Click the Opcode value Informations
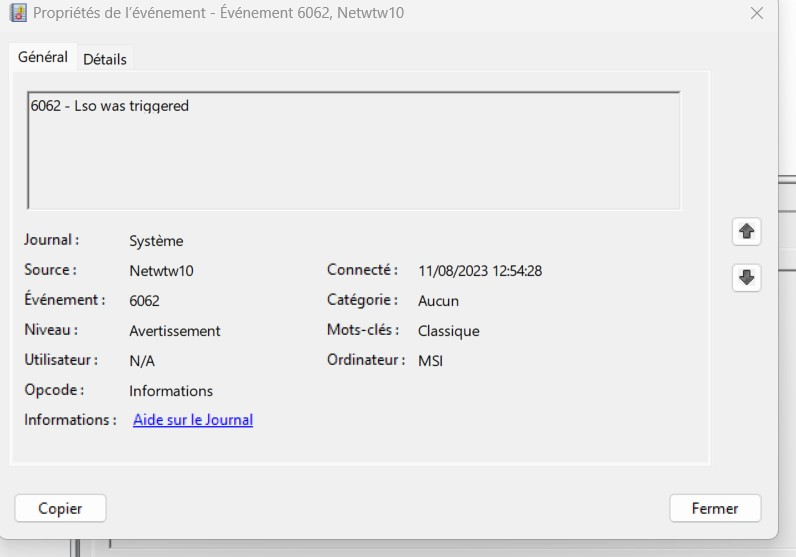Screen dimensions: 796x557 click(x=171, y=391)
